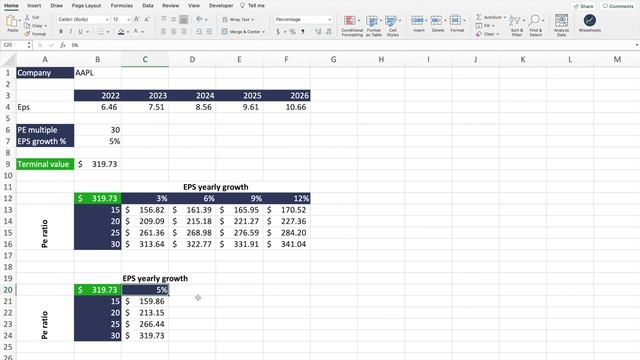640x360 pixels.
Task: Click the Wrap Text button
Action: pos(238,19)
